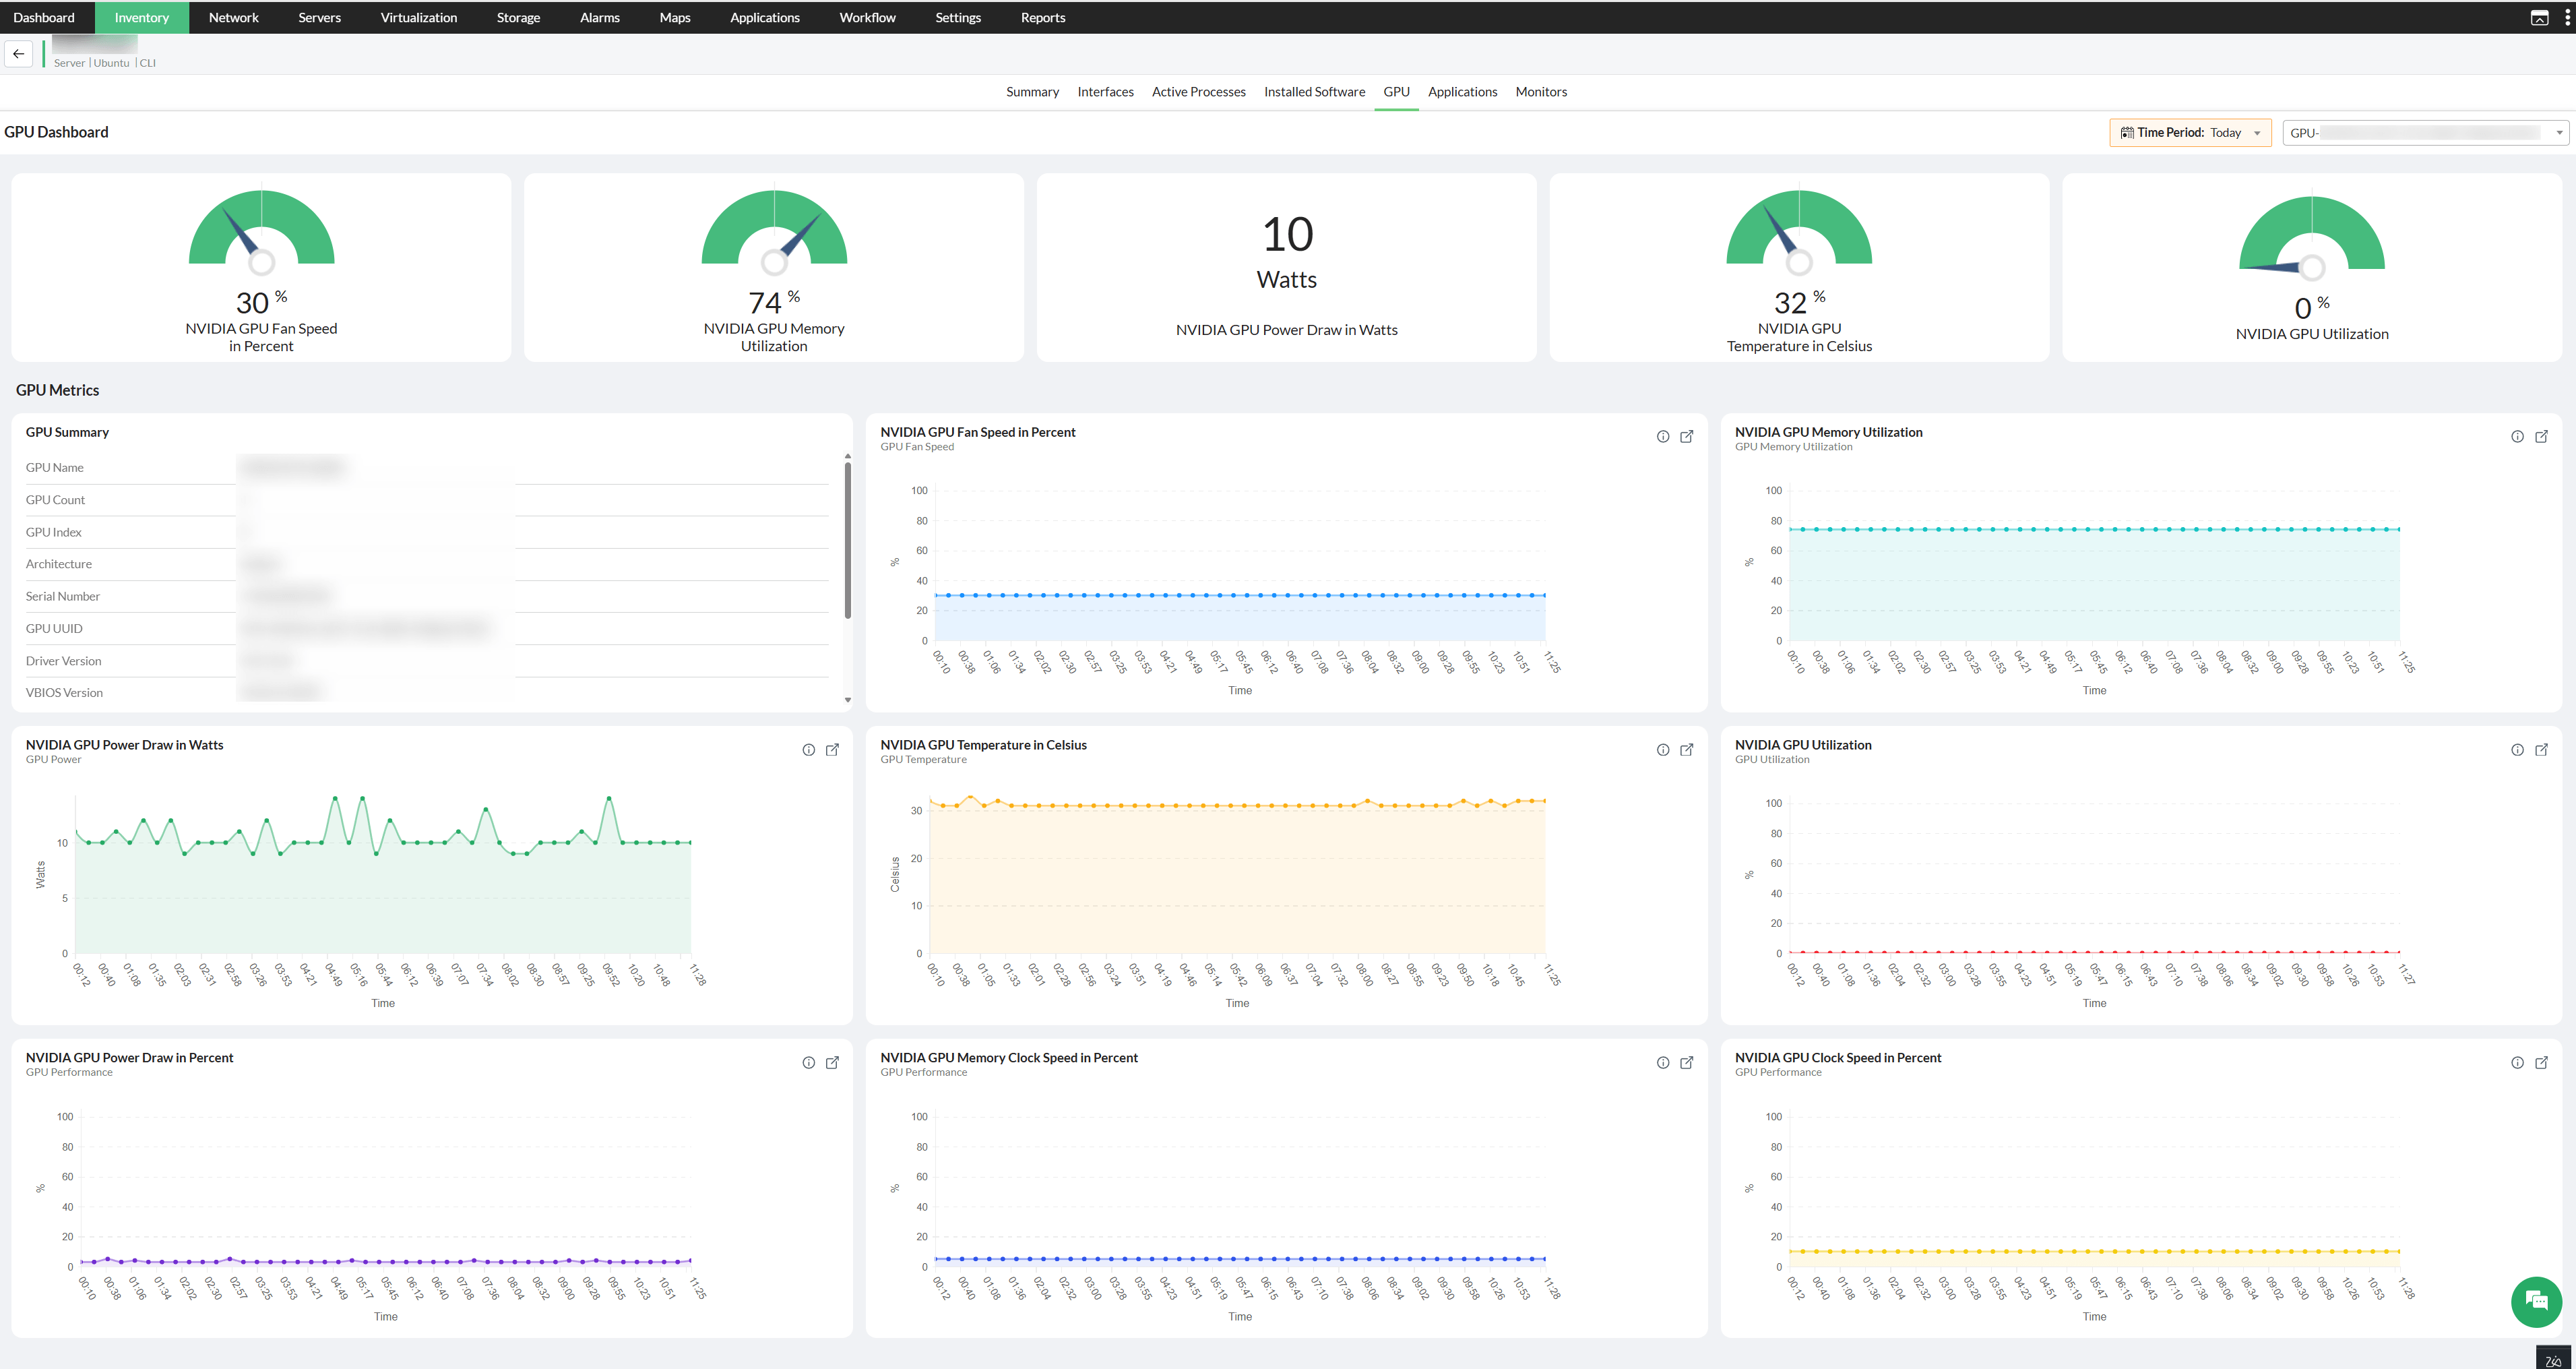Open the Servers menu
The width and height of the screenshot is (2576, 1369).
[320, 18]
